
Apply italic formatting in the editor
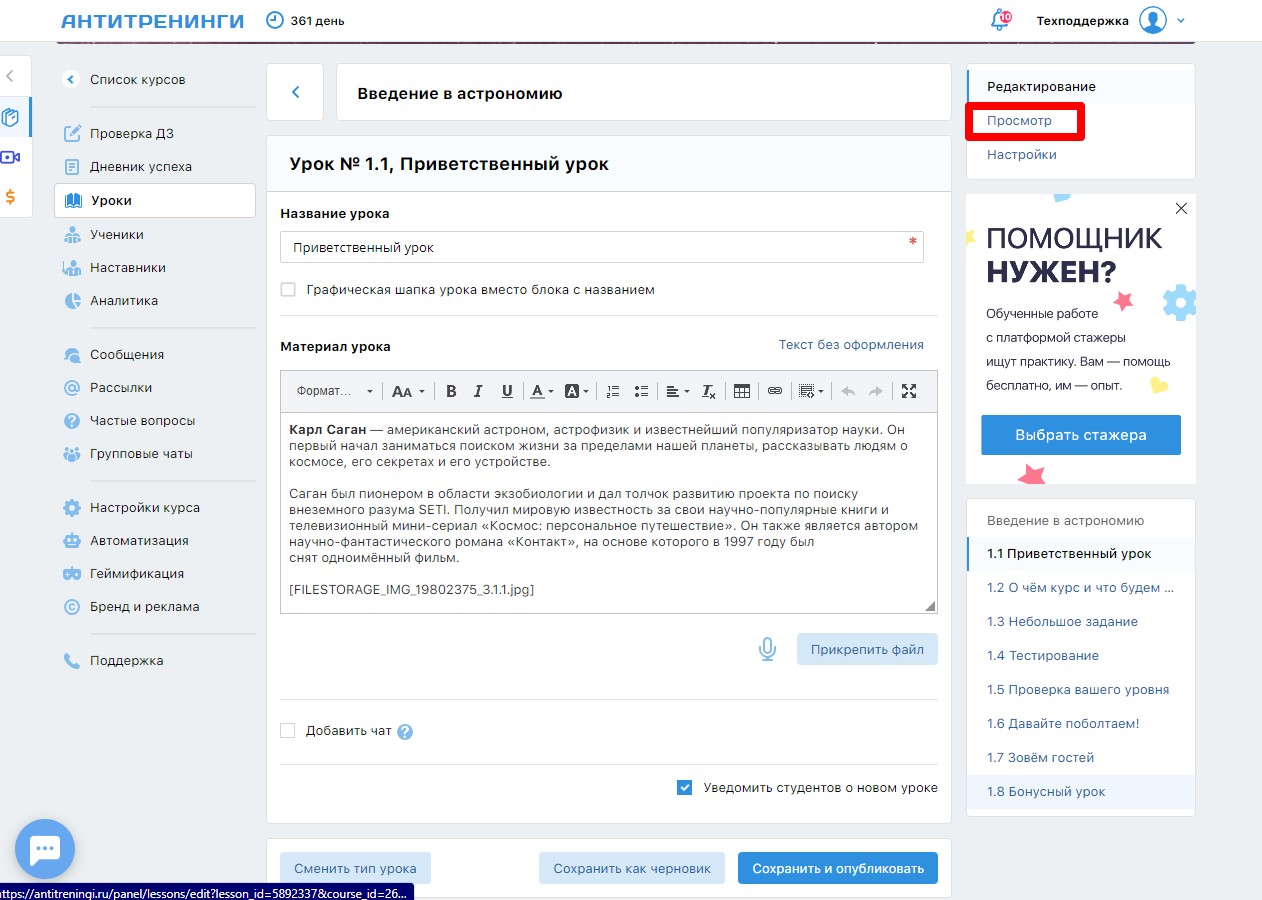pyautogui.click(x=478, y=391)
